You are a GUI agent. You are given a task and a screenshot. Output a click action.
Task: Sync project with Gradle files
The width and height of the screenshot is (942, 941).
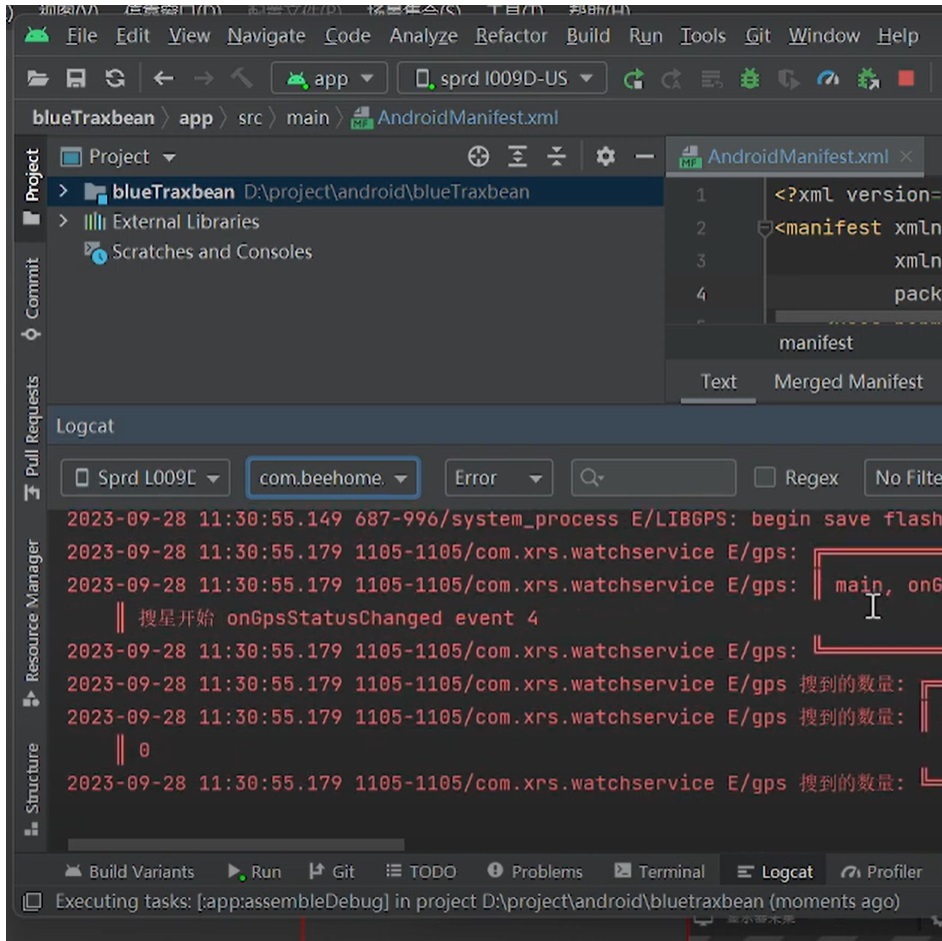[x=116, y=77]
